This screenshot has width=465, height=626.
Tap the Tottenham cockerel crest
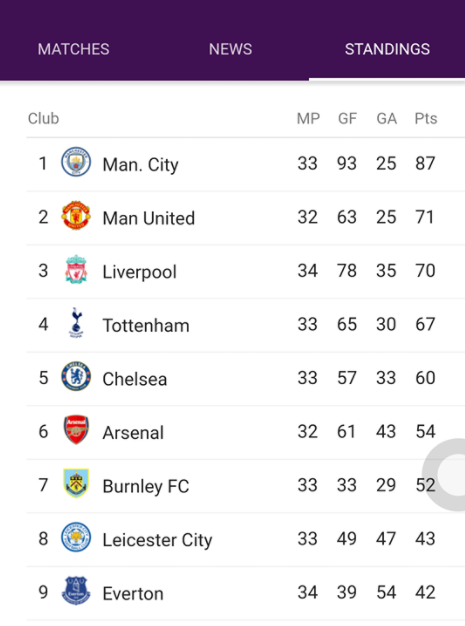(76, 323)
